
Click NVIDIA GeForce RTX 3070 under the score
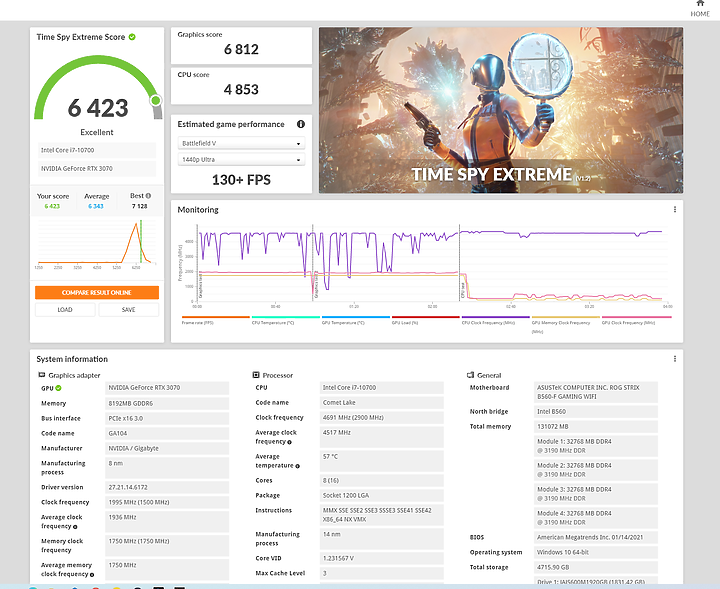click(x=97, y=168)
